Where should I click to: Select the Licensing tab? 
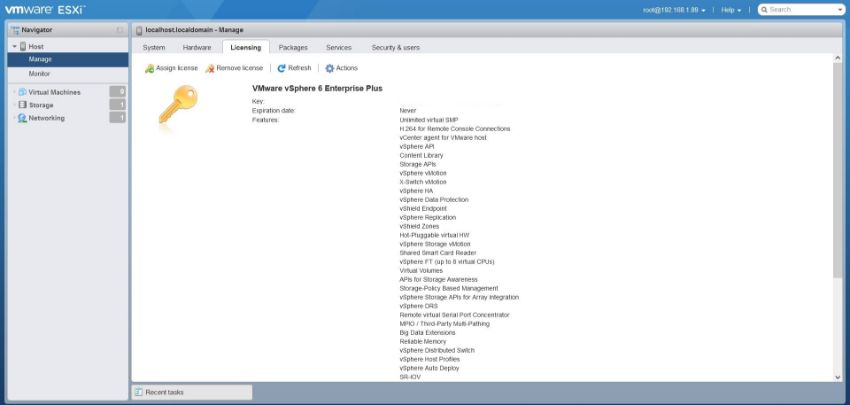[246, 48]
